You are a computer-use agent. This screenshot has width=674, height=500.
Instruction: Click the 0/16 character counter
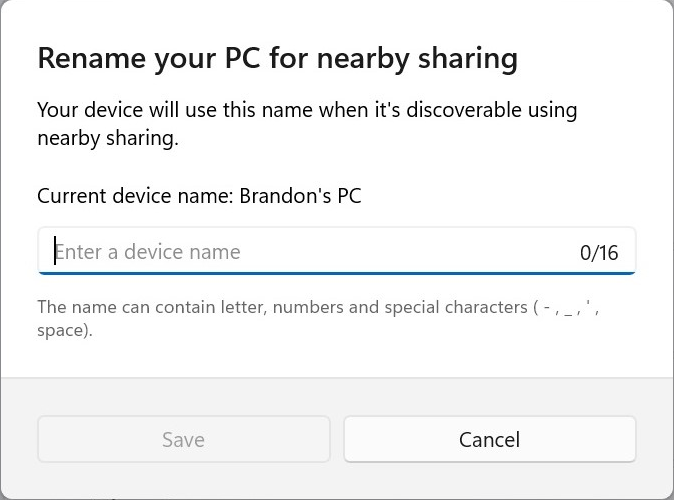[x=599, y=253]
